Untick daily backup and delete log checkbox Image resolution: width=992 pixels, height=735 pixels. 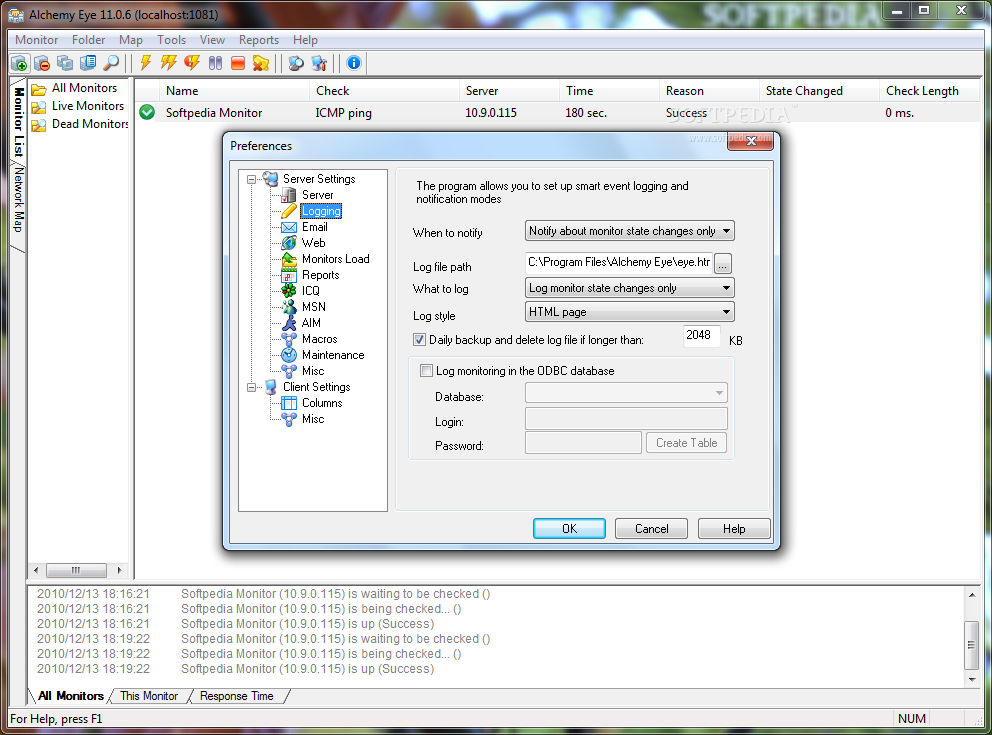click(x=419, y=340)
